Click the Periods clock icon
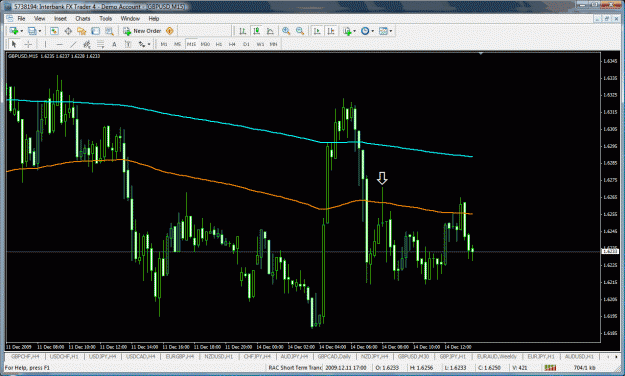This screenshot has height=376, width=625. pos(365,31)
